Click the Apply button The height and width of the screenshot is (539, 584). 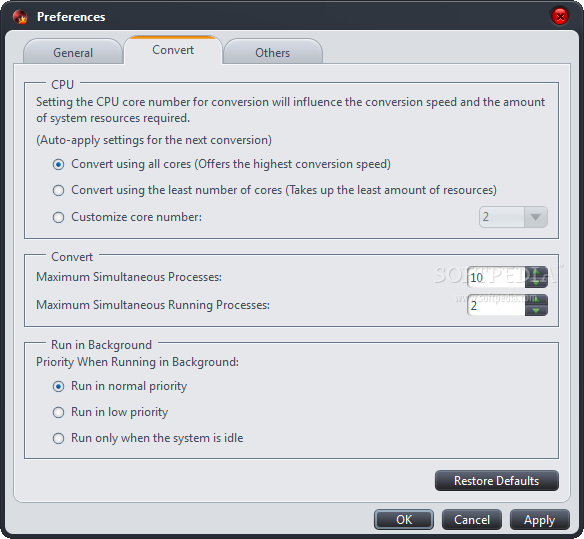(x=540, y=520)
